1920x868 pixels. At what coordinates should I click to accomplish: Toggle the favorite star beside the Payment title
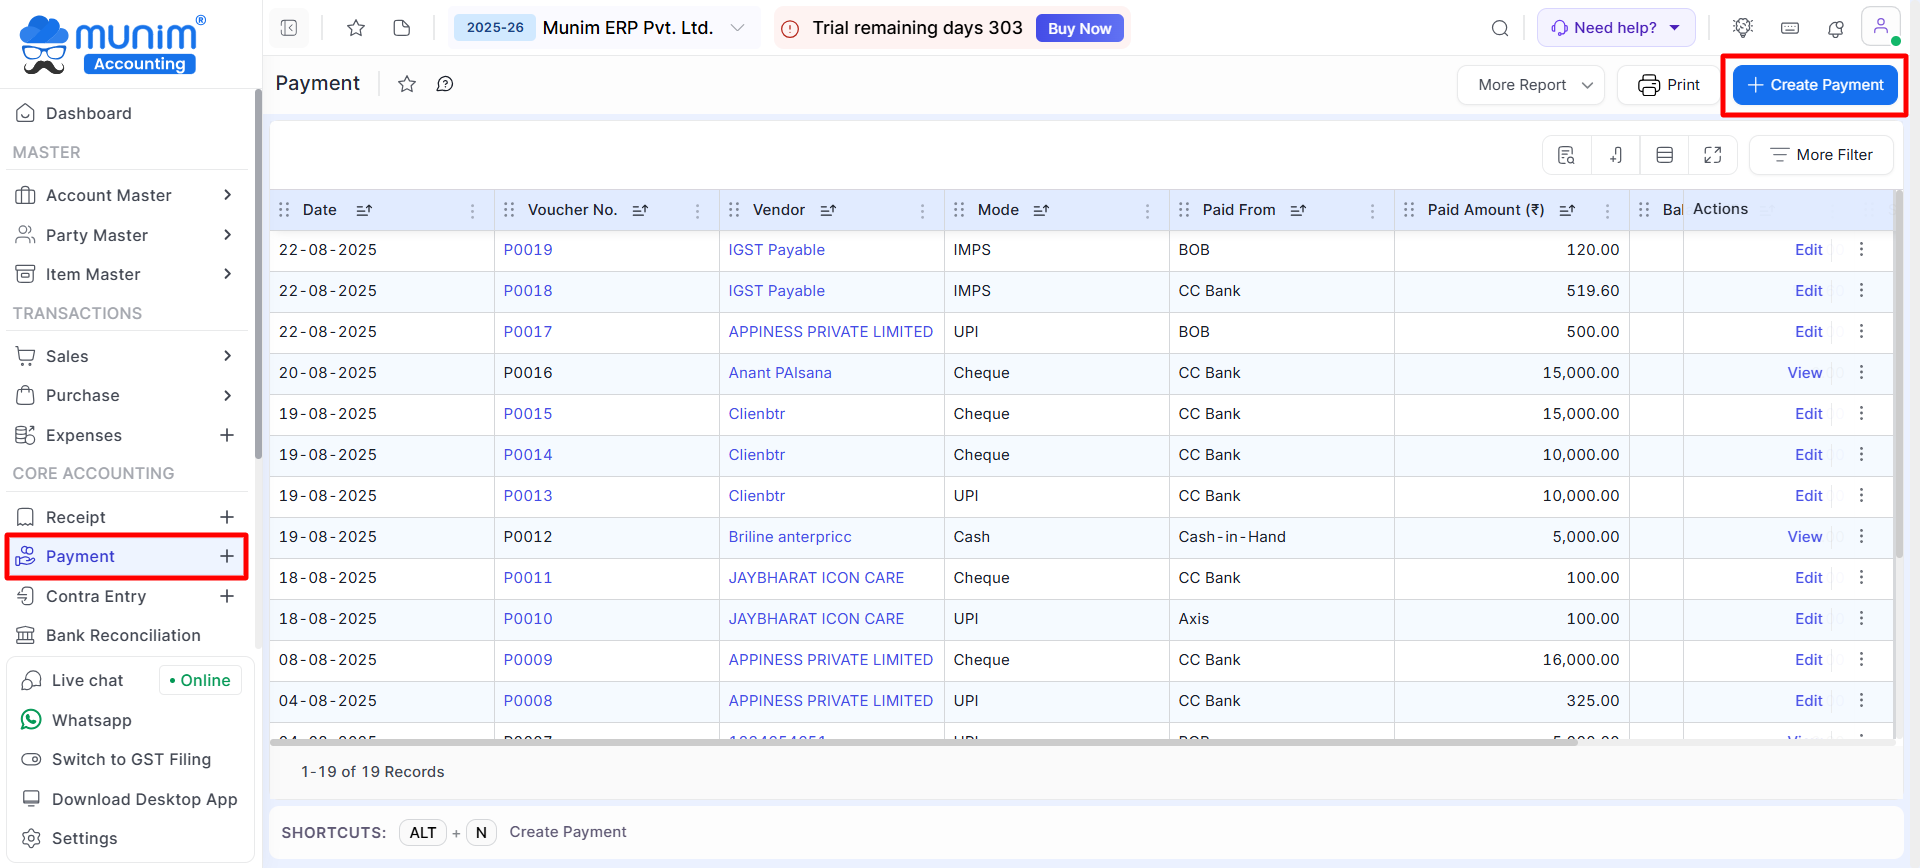click(x=407, y=84)
